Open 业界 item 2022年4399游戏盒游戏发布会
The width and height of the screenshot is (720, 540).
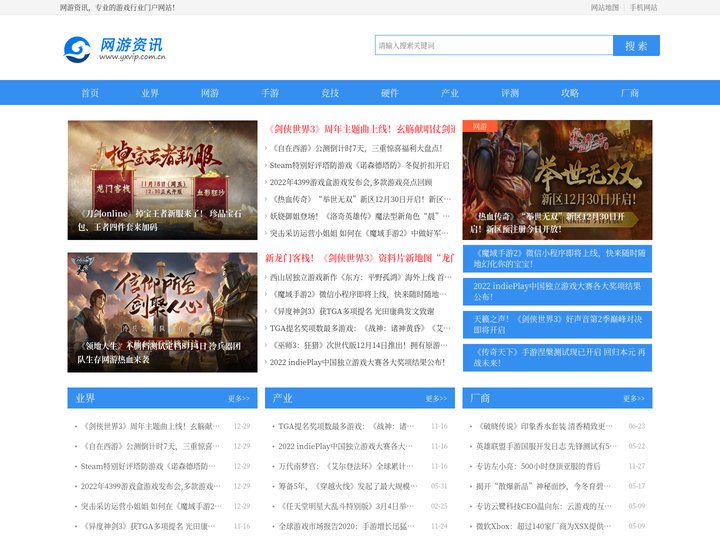[x=151, y=486]
